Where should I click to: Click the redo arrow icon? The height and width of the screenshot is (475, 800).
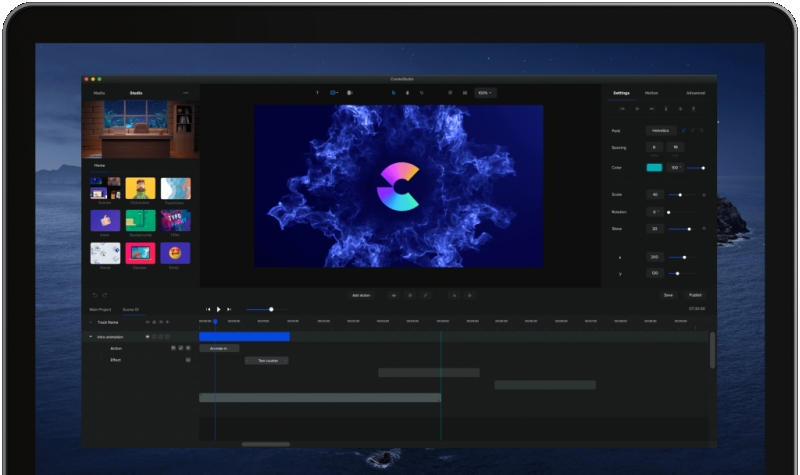pyautogui.click(x=106, y=295)
